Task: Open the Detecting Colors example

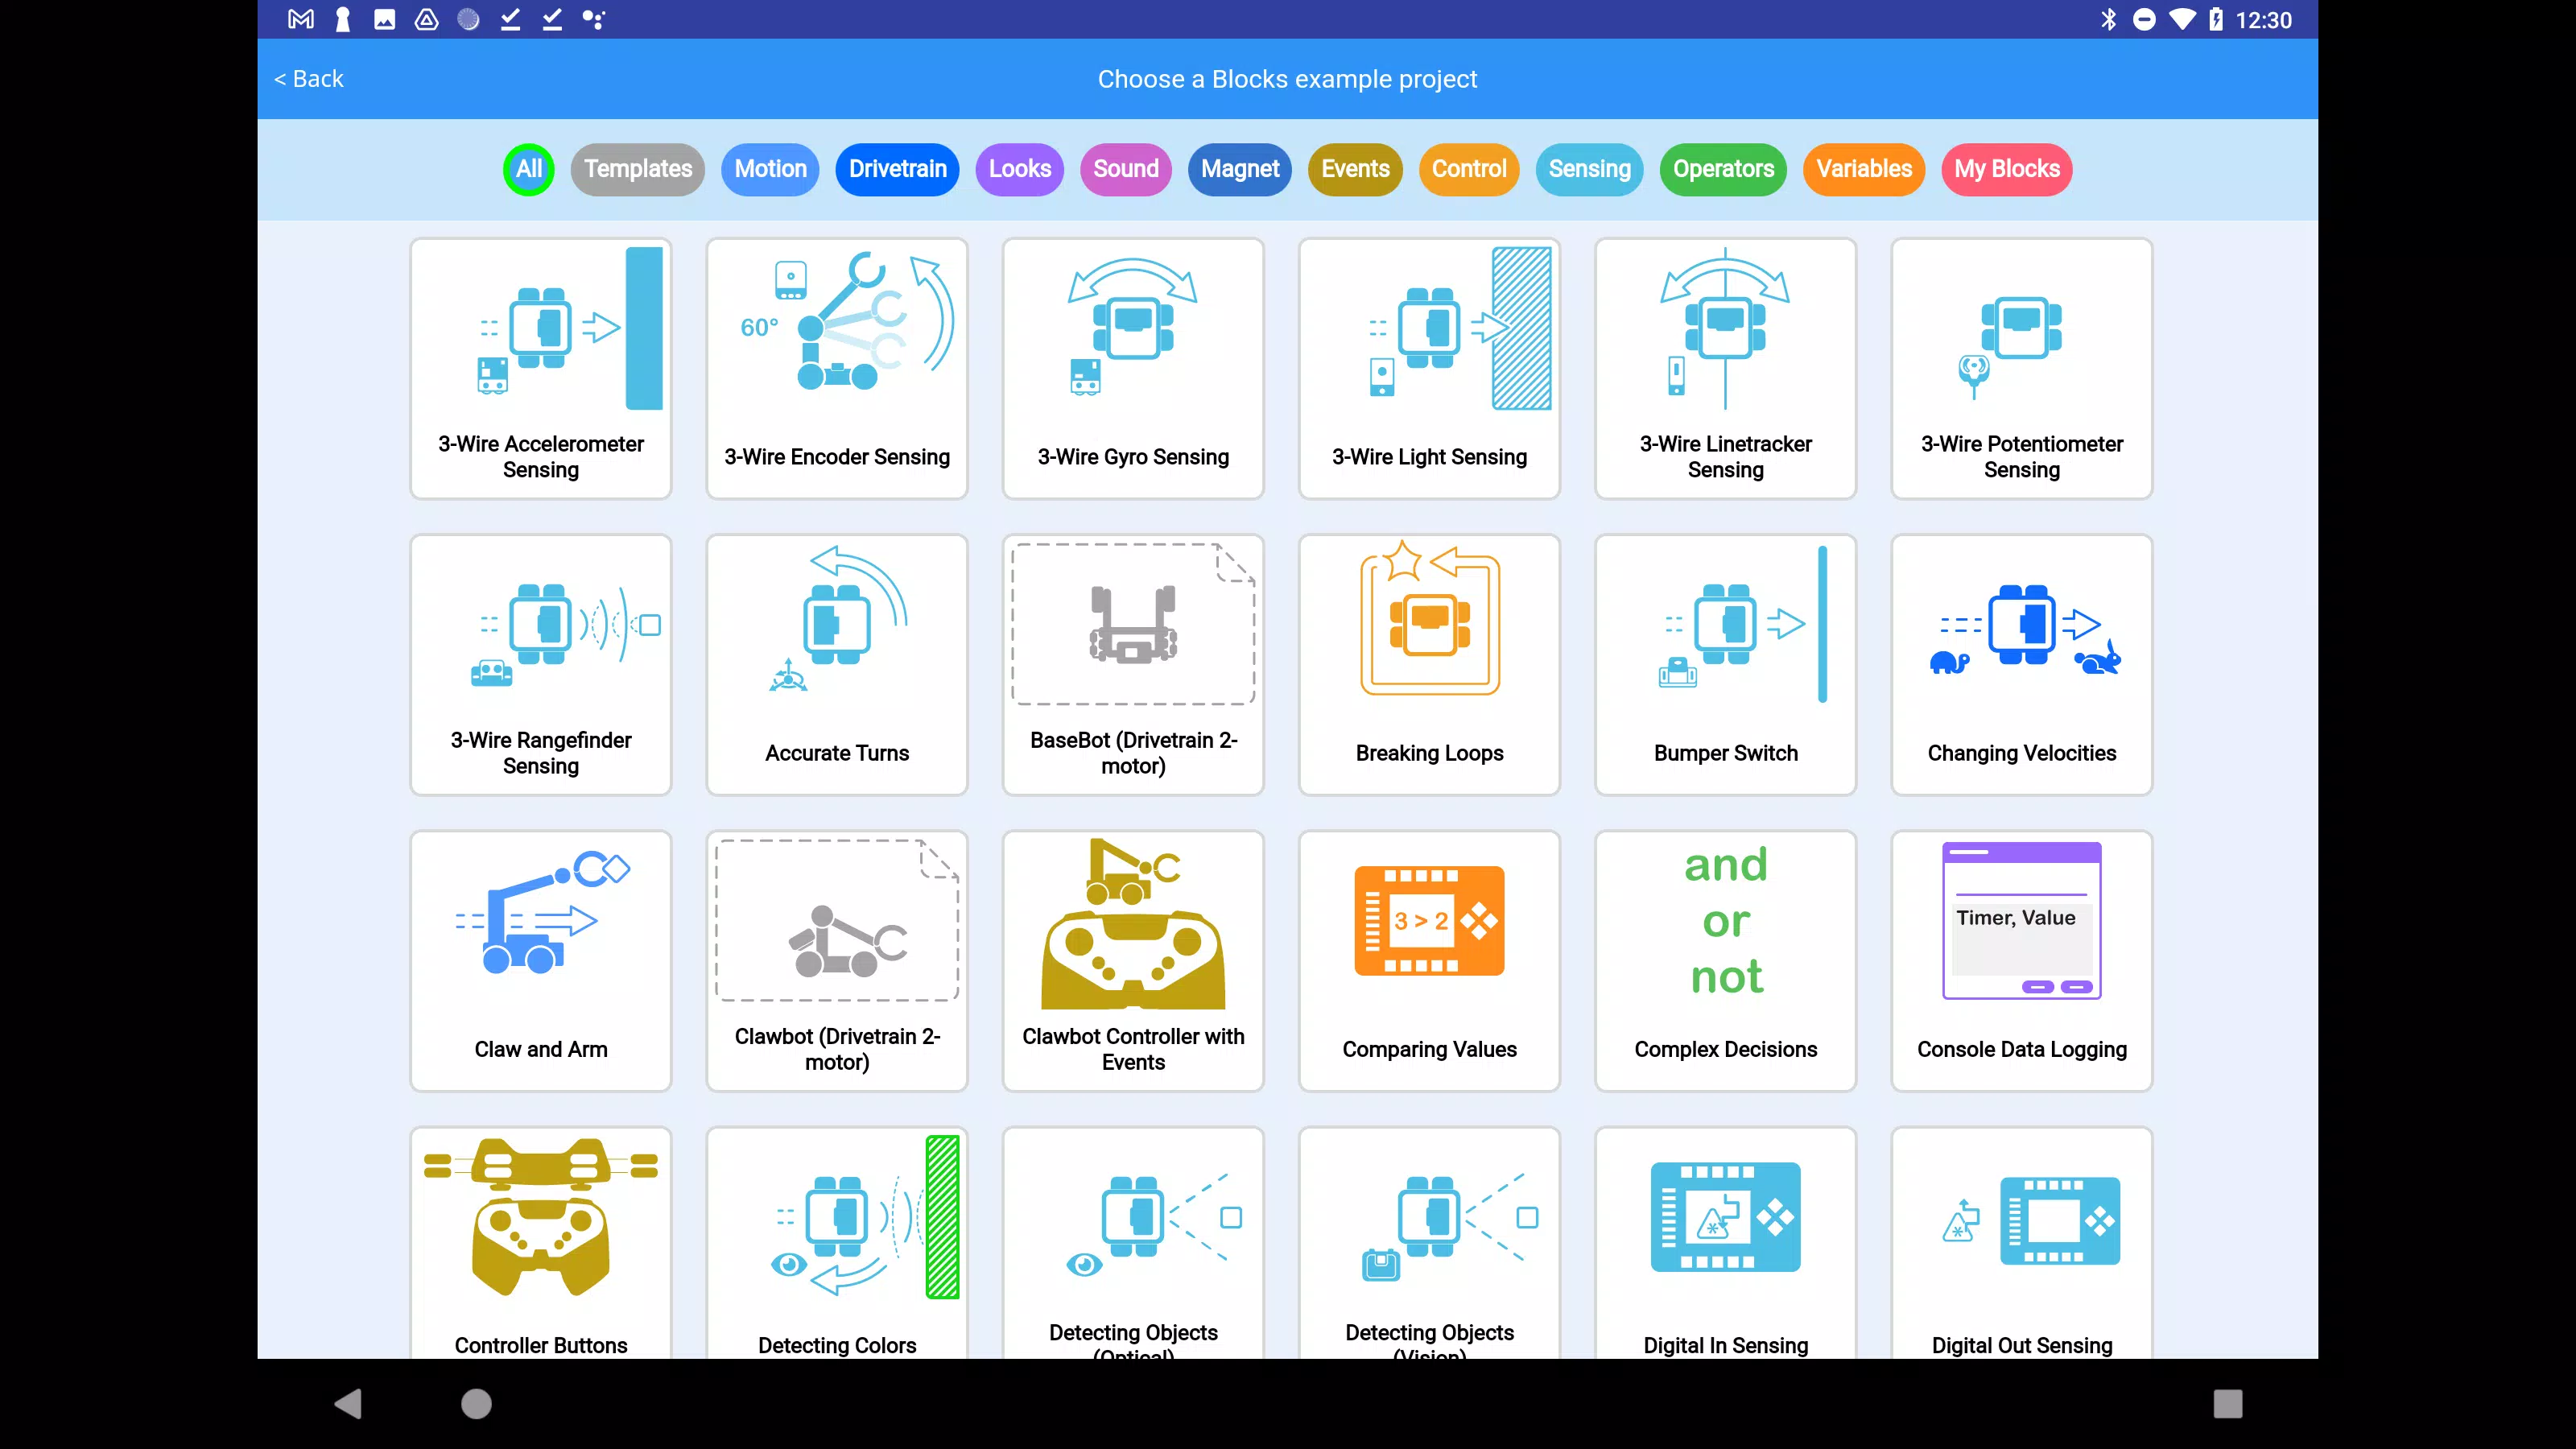Action: [x=837, y=1242]
